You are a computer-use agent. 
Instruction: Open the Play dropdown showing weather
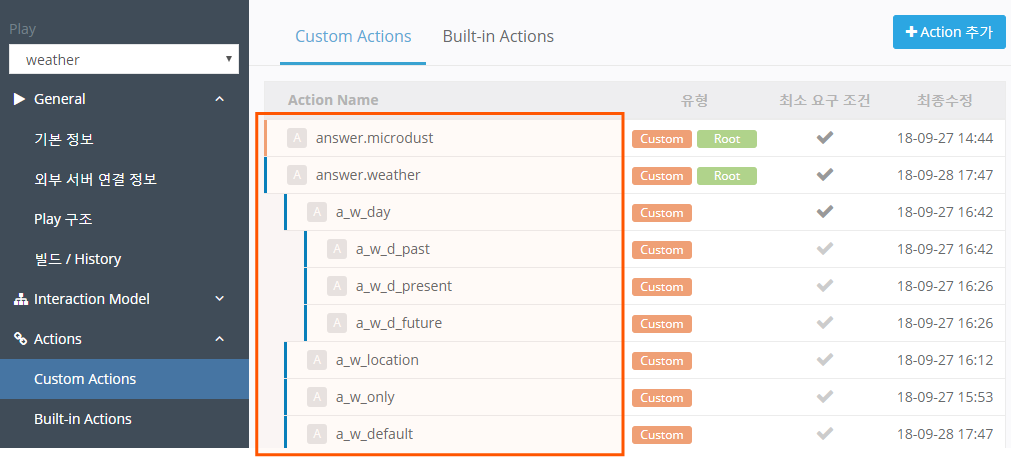[x=124, y=60]
